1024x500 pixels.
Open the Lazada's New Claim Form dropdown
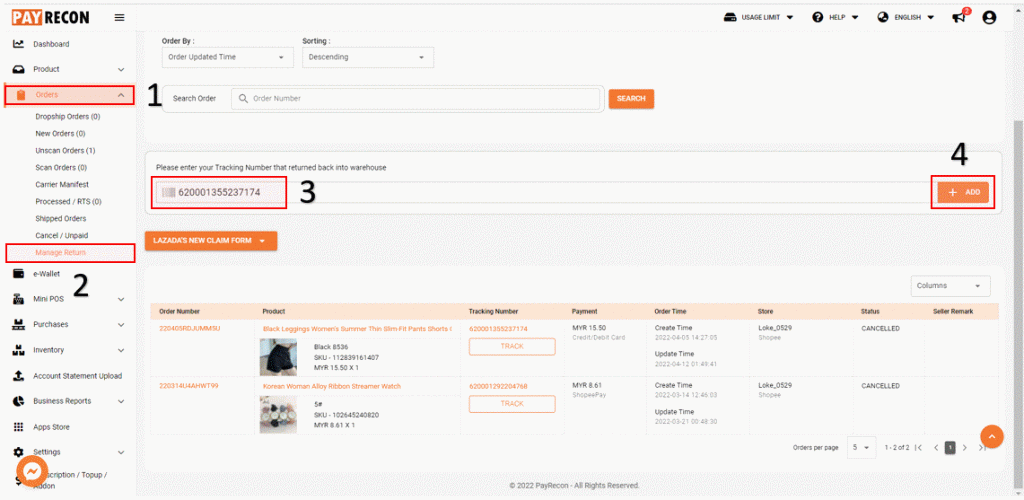coord(211,241)
